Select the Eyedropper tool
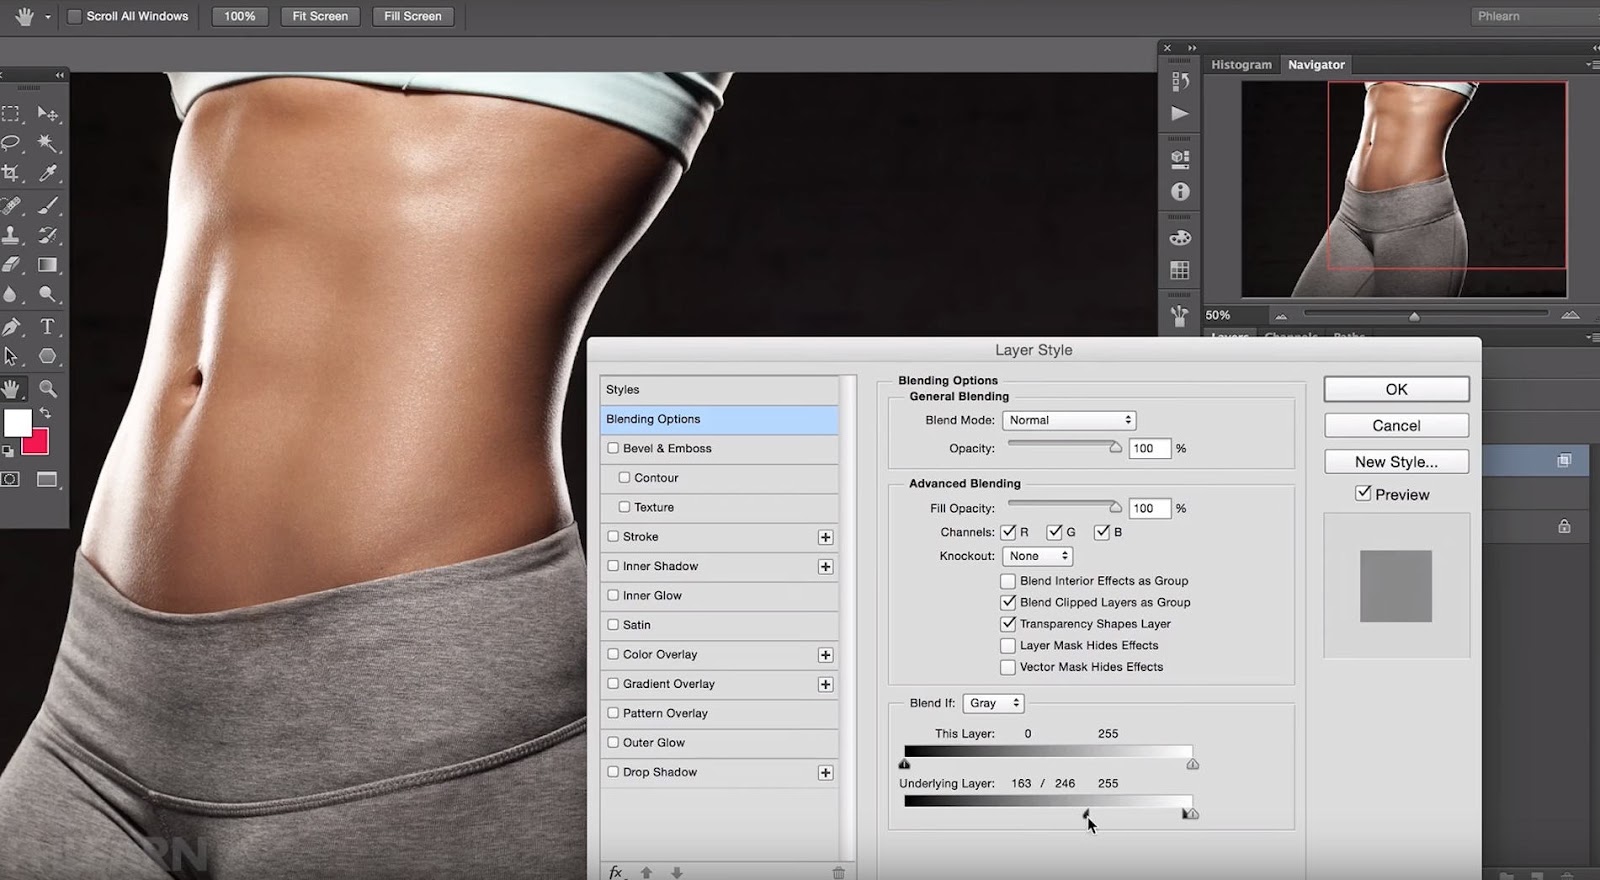The width and height of the screenshot is (1600, 880). pyautogui.click(x=47, y=173)
